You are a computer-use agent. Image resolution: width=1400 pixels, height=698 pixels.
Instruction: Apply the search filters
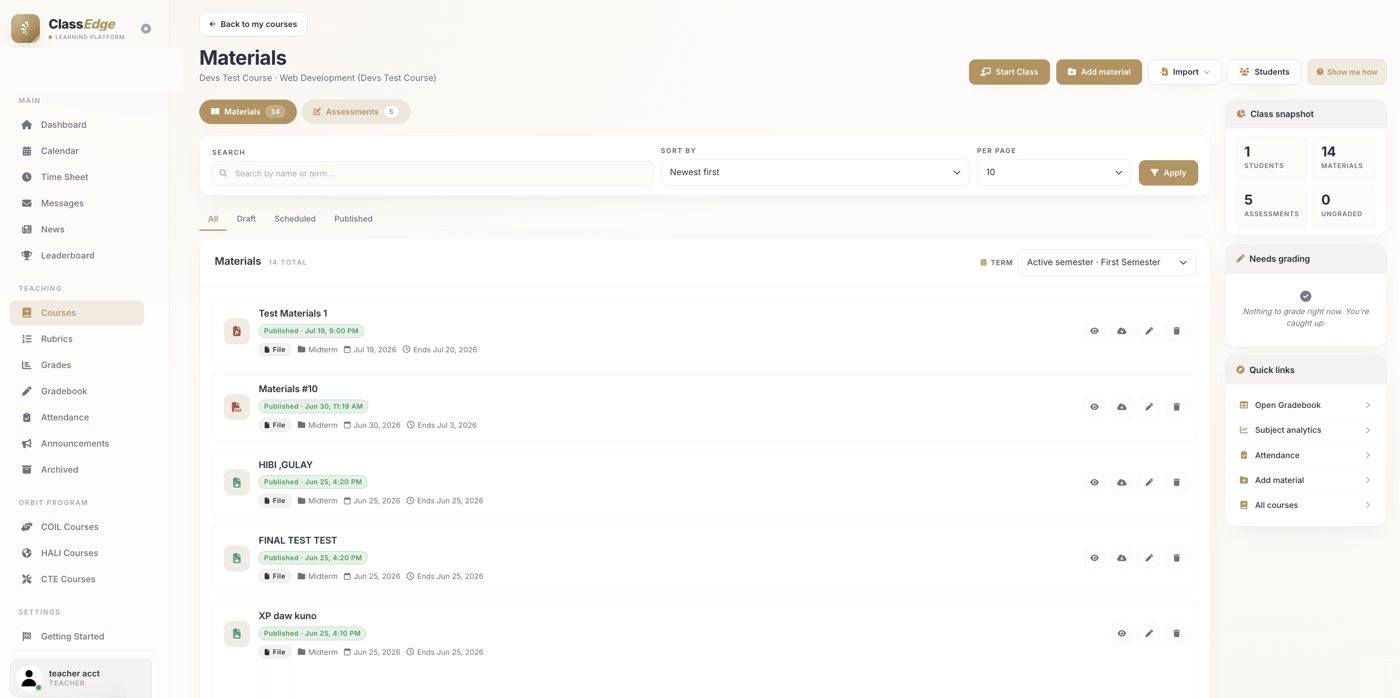point(1168,173)
